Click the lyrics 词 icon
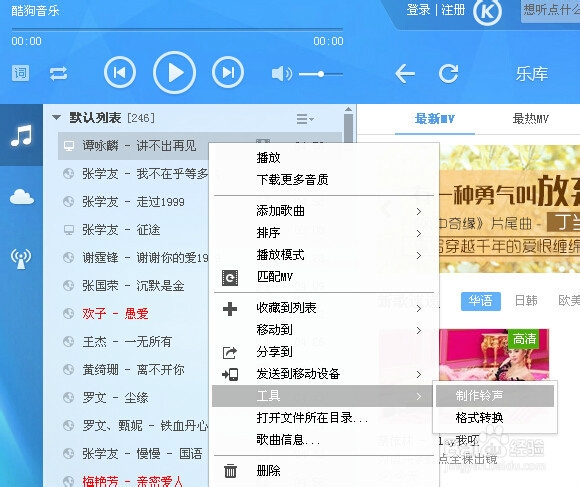Screen dimensions: 580x487 [x=20, y=73]
